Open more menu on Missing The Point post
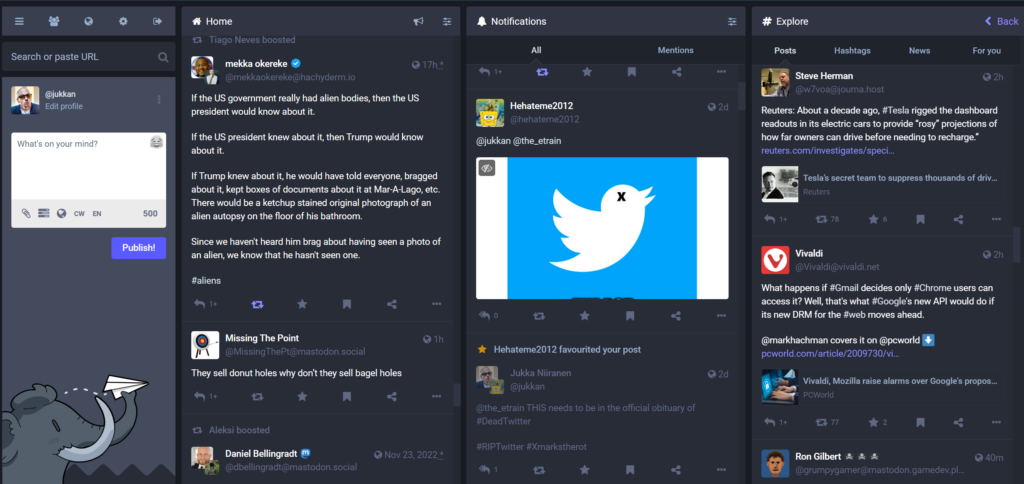The height and width of the screenshot is (484, 1024). 436,396
